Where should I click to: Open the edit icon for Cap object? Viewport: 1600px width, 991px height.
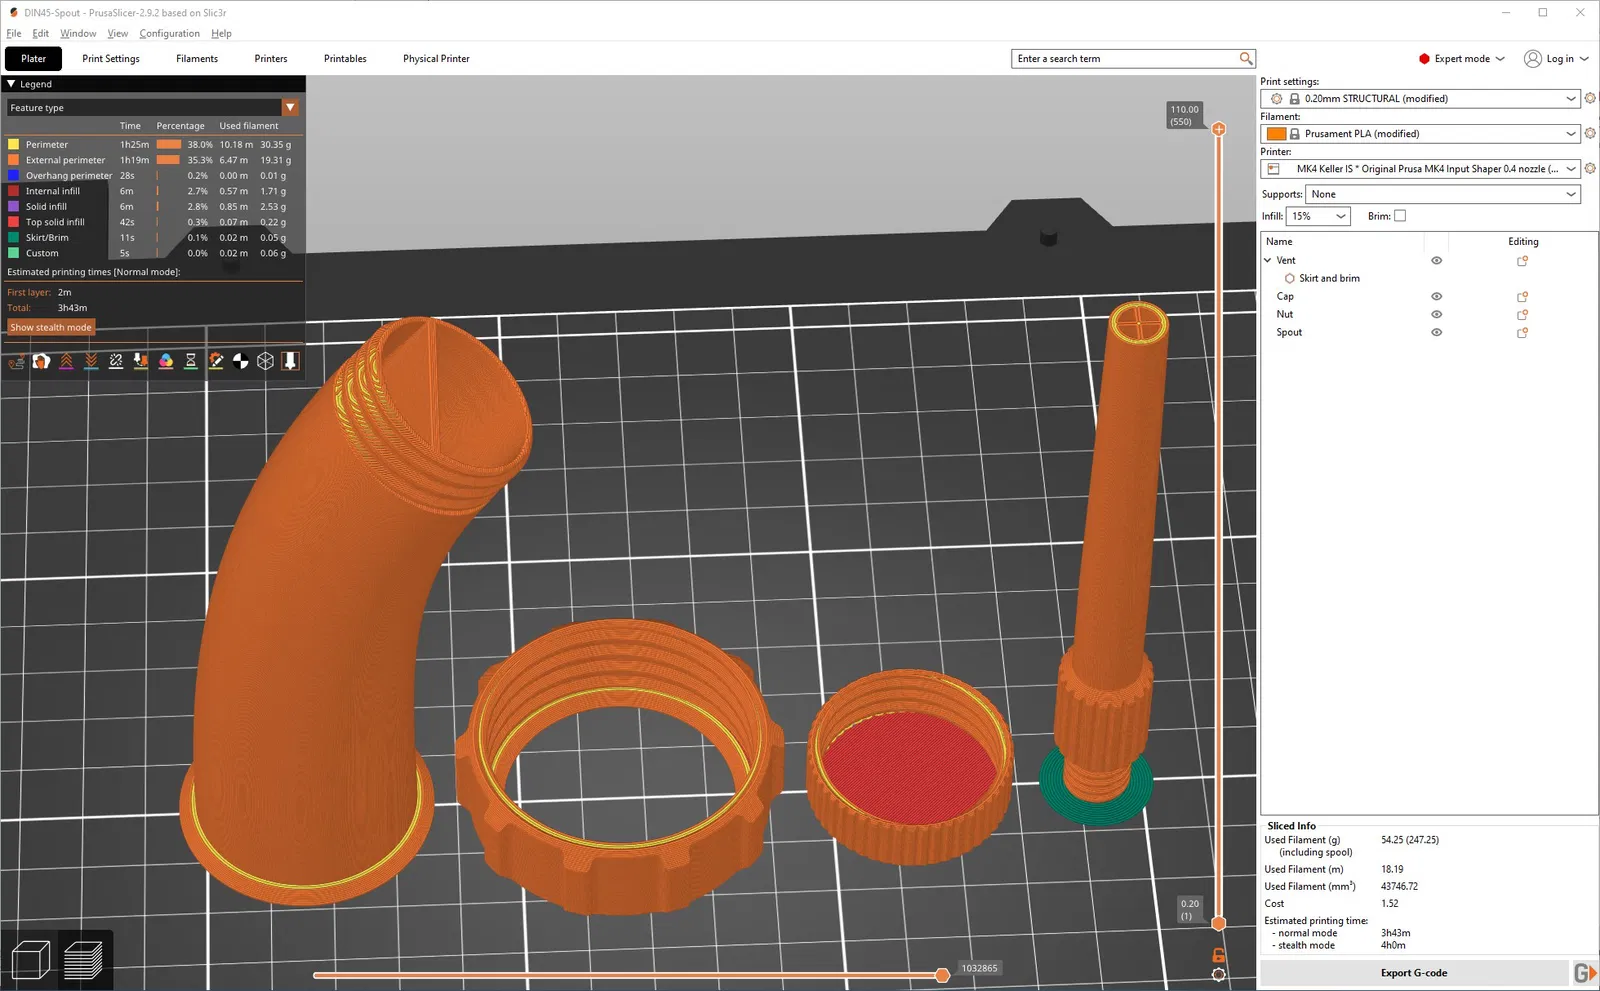(x=1523, y=297)
